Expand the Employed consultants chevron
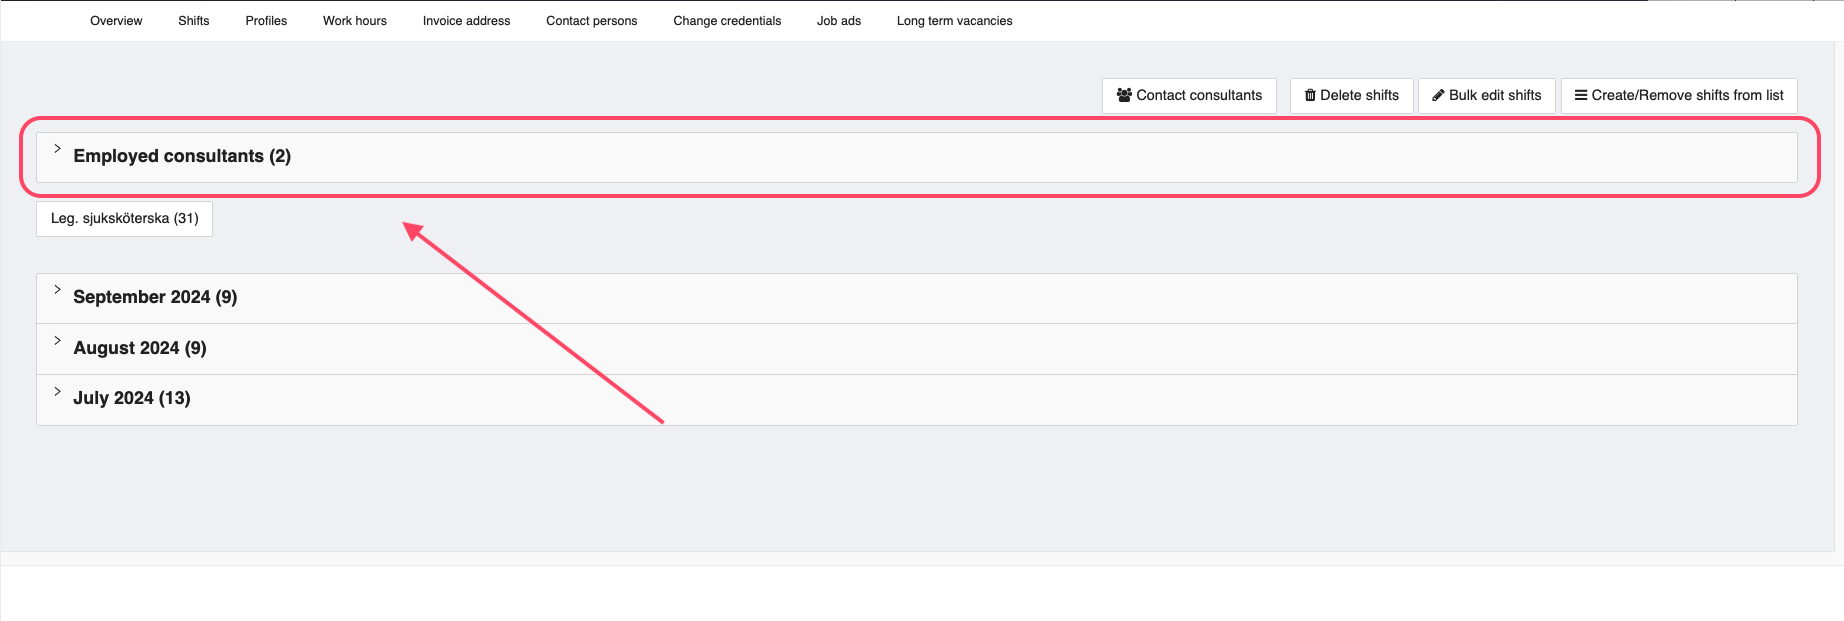The image size is (1844, 621). 57,149
